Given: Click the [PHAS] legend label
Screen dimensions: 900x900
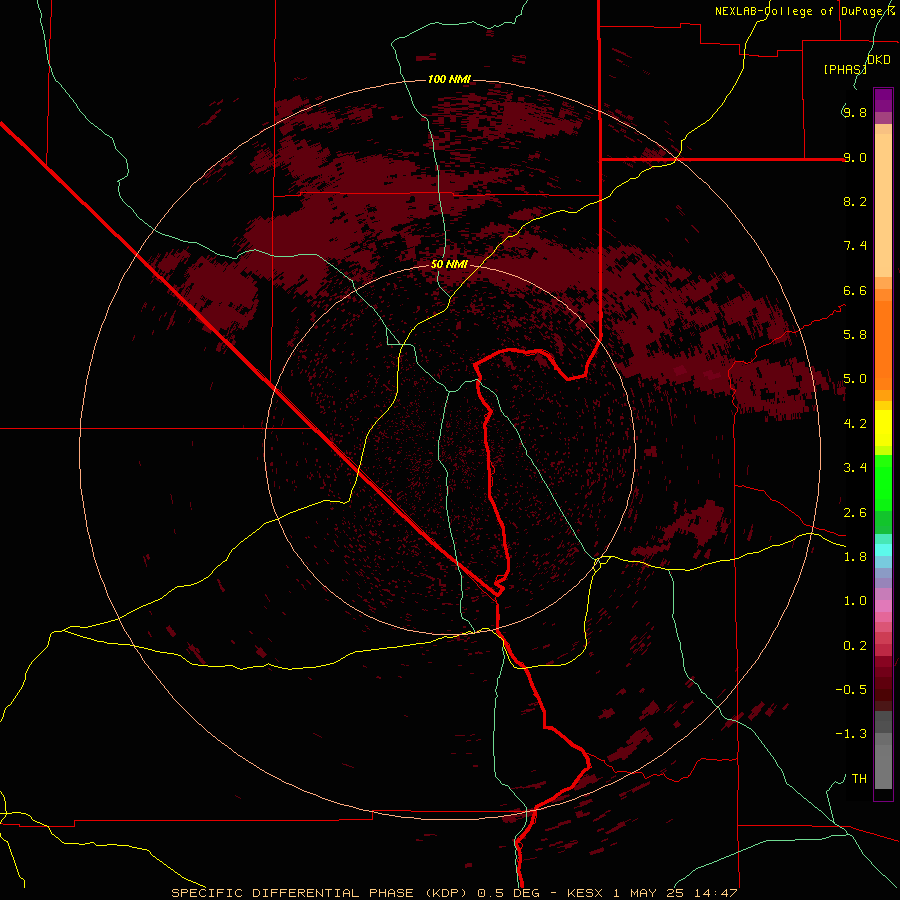Looking at the screenshot, I should click(845, 69).
